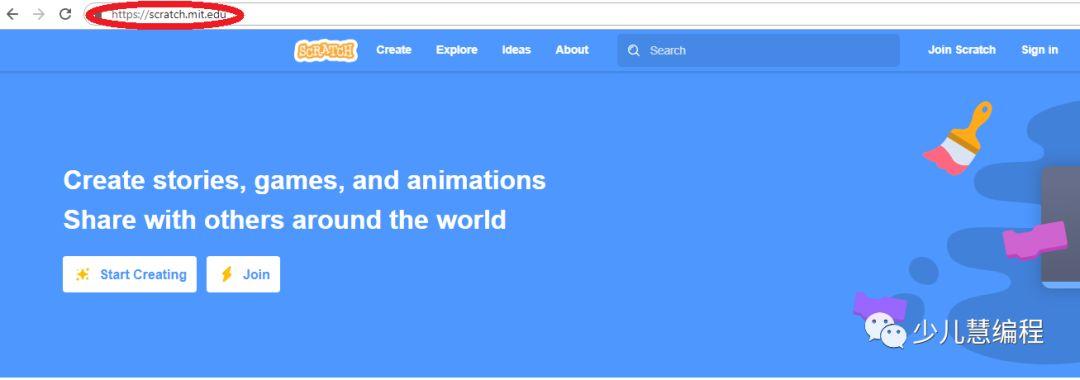Click the text "Share with others around the world"
Image resolution: width=1080 pixels, height=380 pixels.
(284, 220)
